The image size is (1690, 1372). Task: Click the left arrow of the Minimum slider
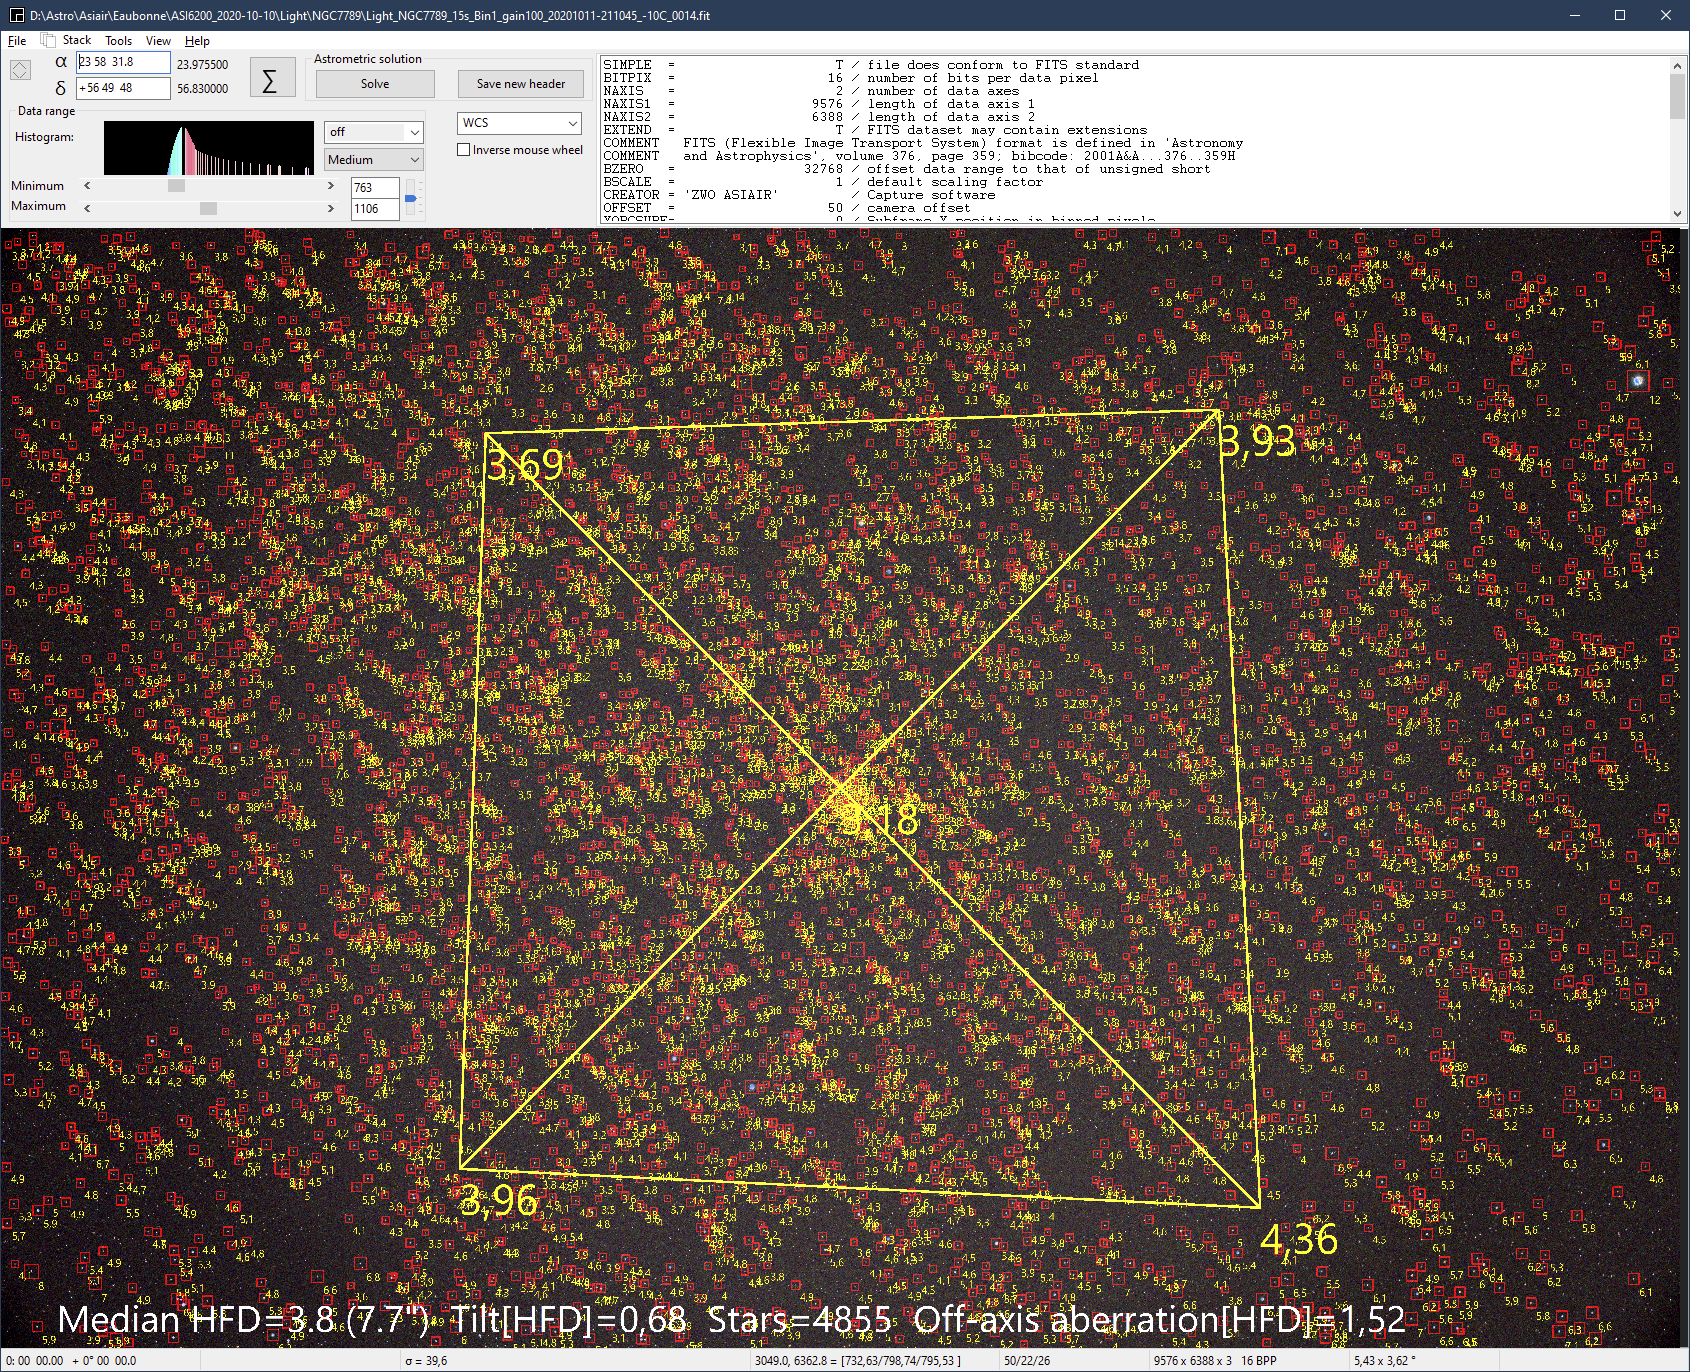(x=87, y=186)
